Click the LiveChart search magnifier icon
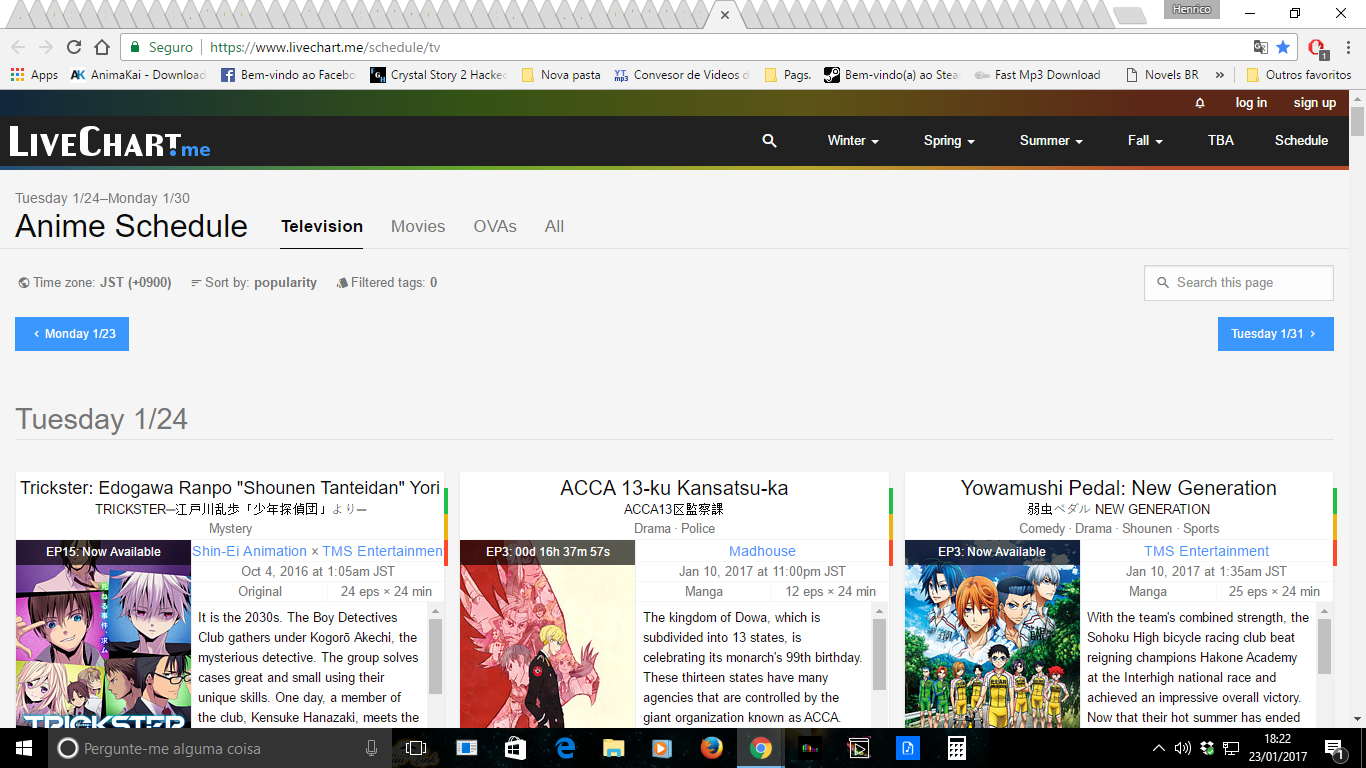 (769, 141)
